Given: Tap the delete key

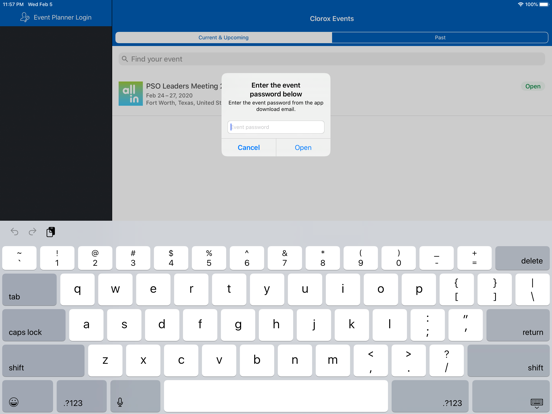Looking at the screenshot, I should coord(522,258).
